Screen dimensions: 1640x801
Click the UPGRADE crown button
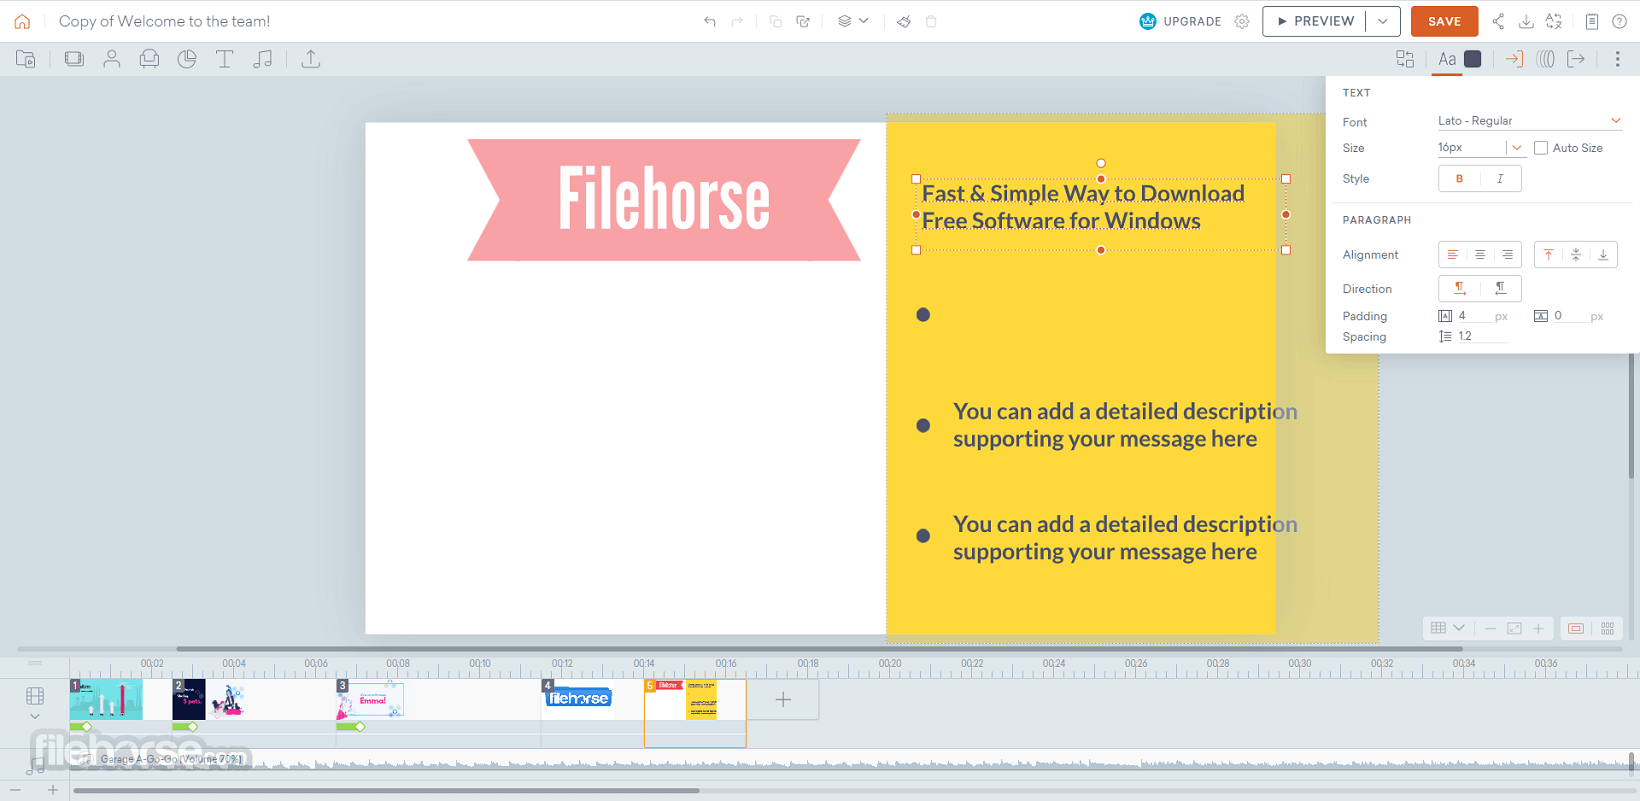click(1180, 21)
